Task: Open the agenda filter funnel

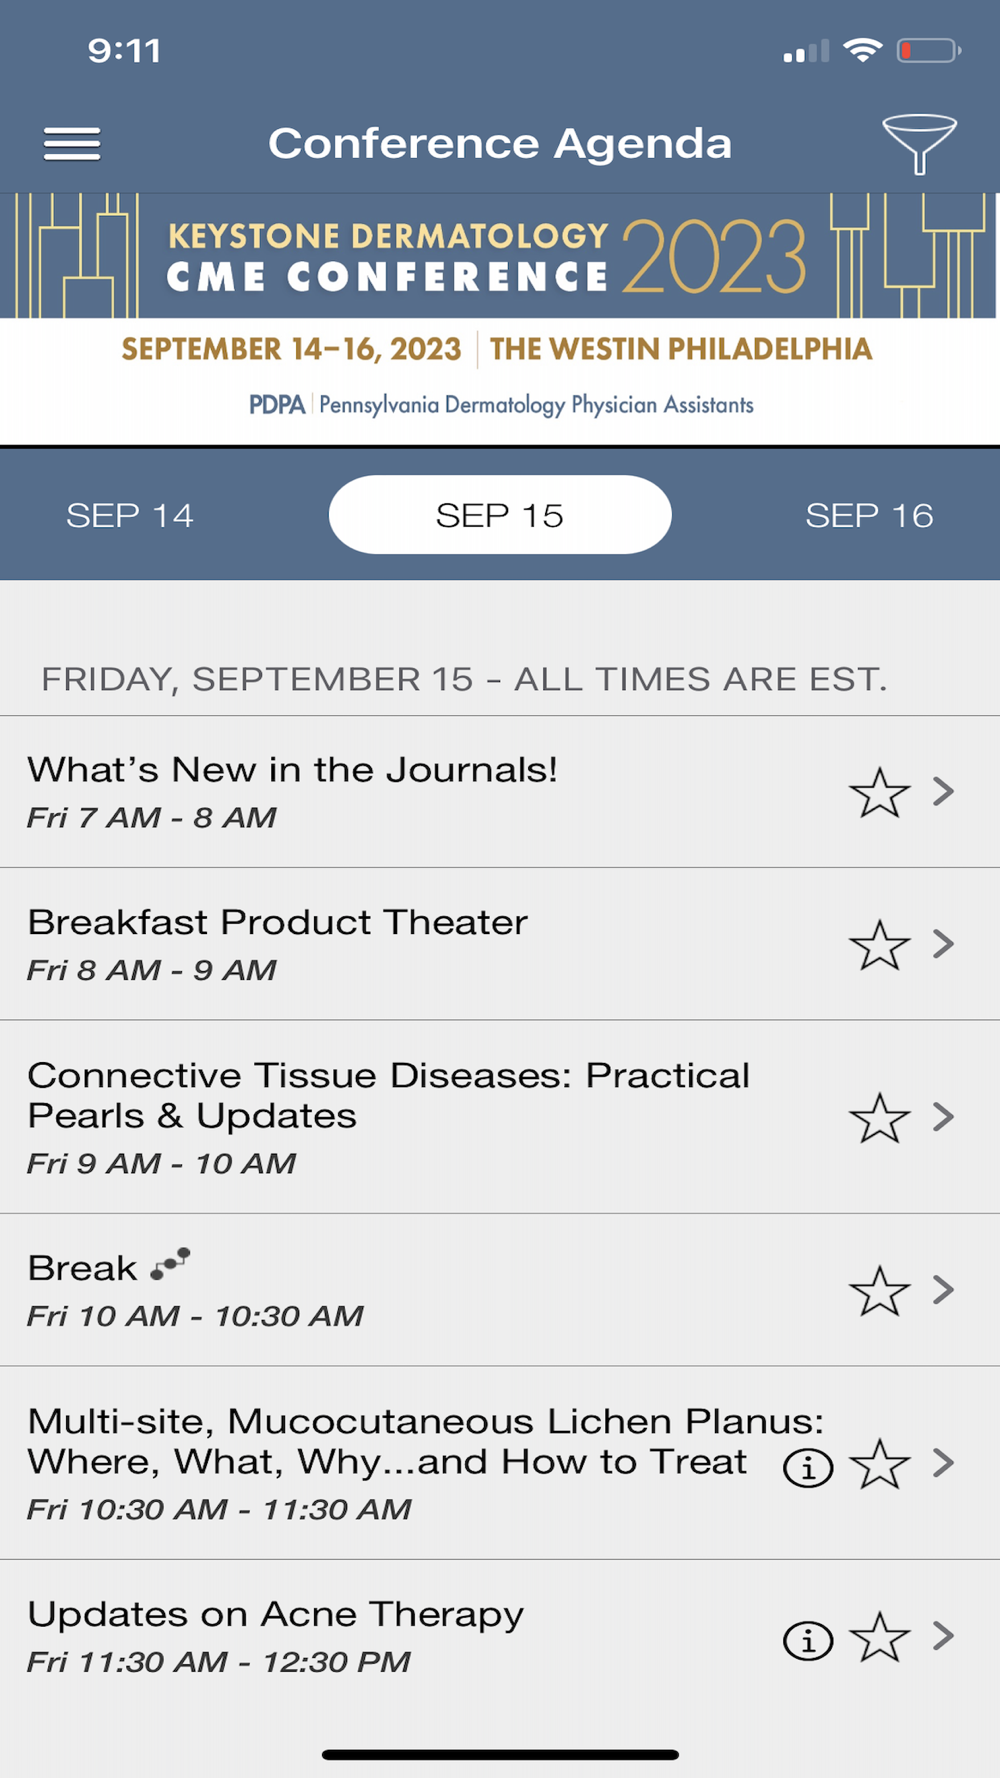Action: tap(919, 144)
